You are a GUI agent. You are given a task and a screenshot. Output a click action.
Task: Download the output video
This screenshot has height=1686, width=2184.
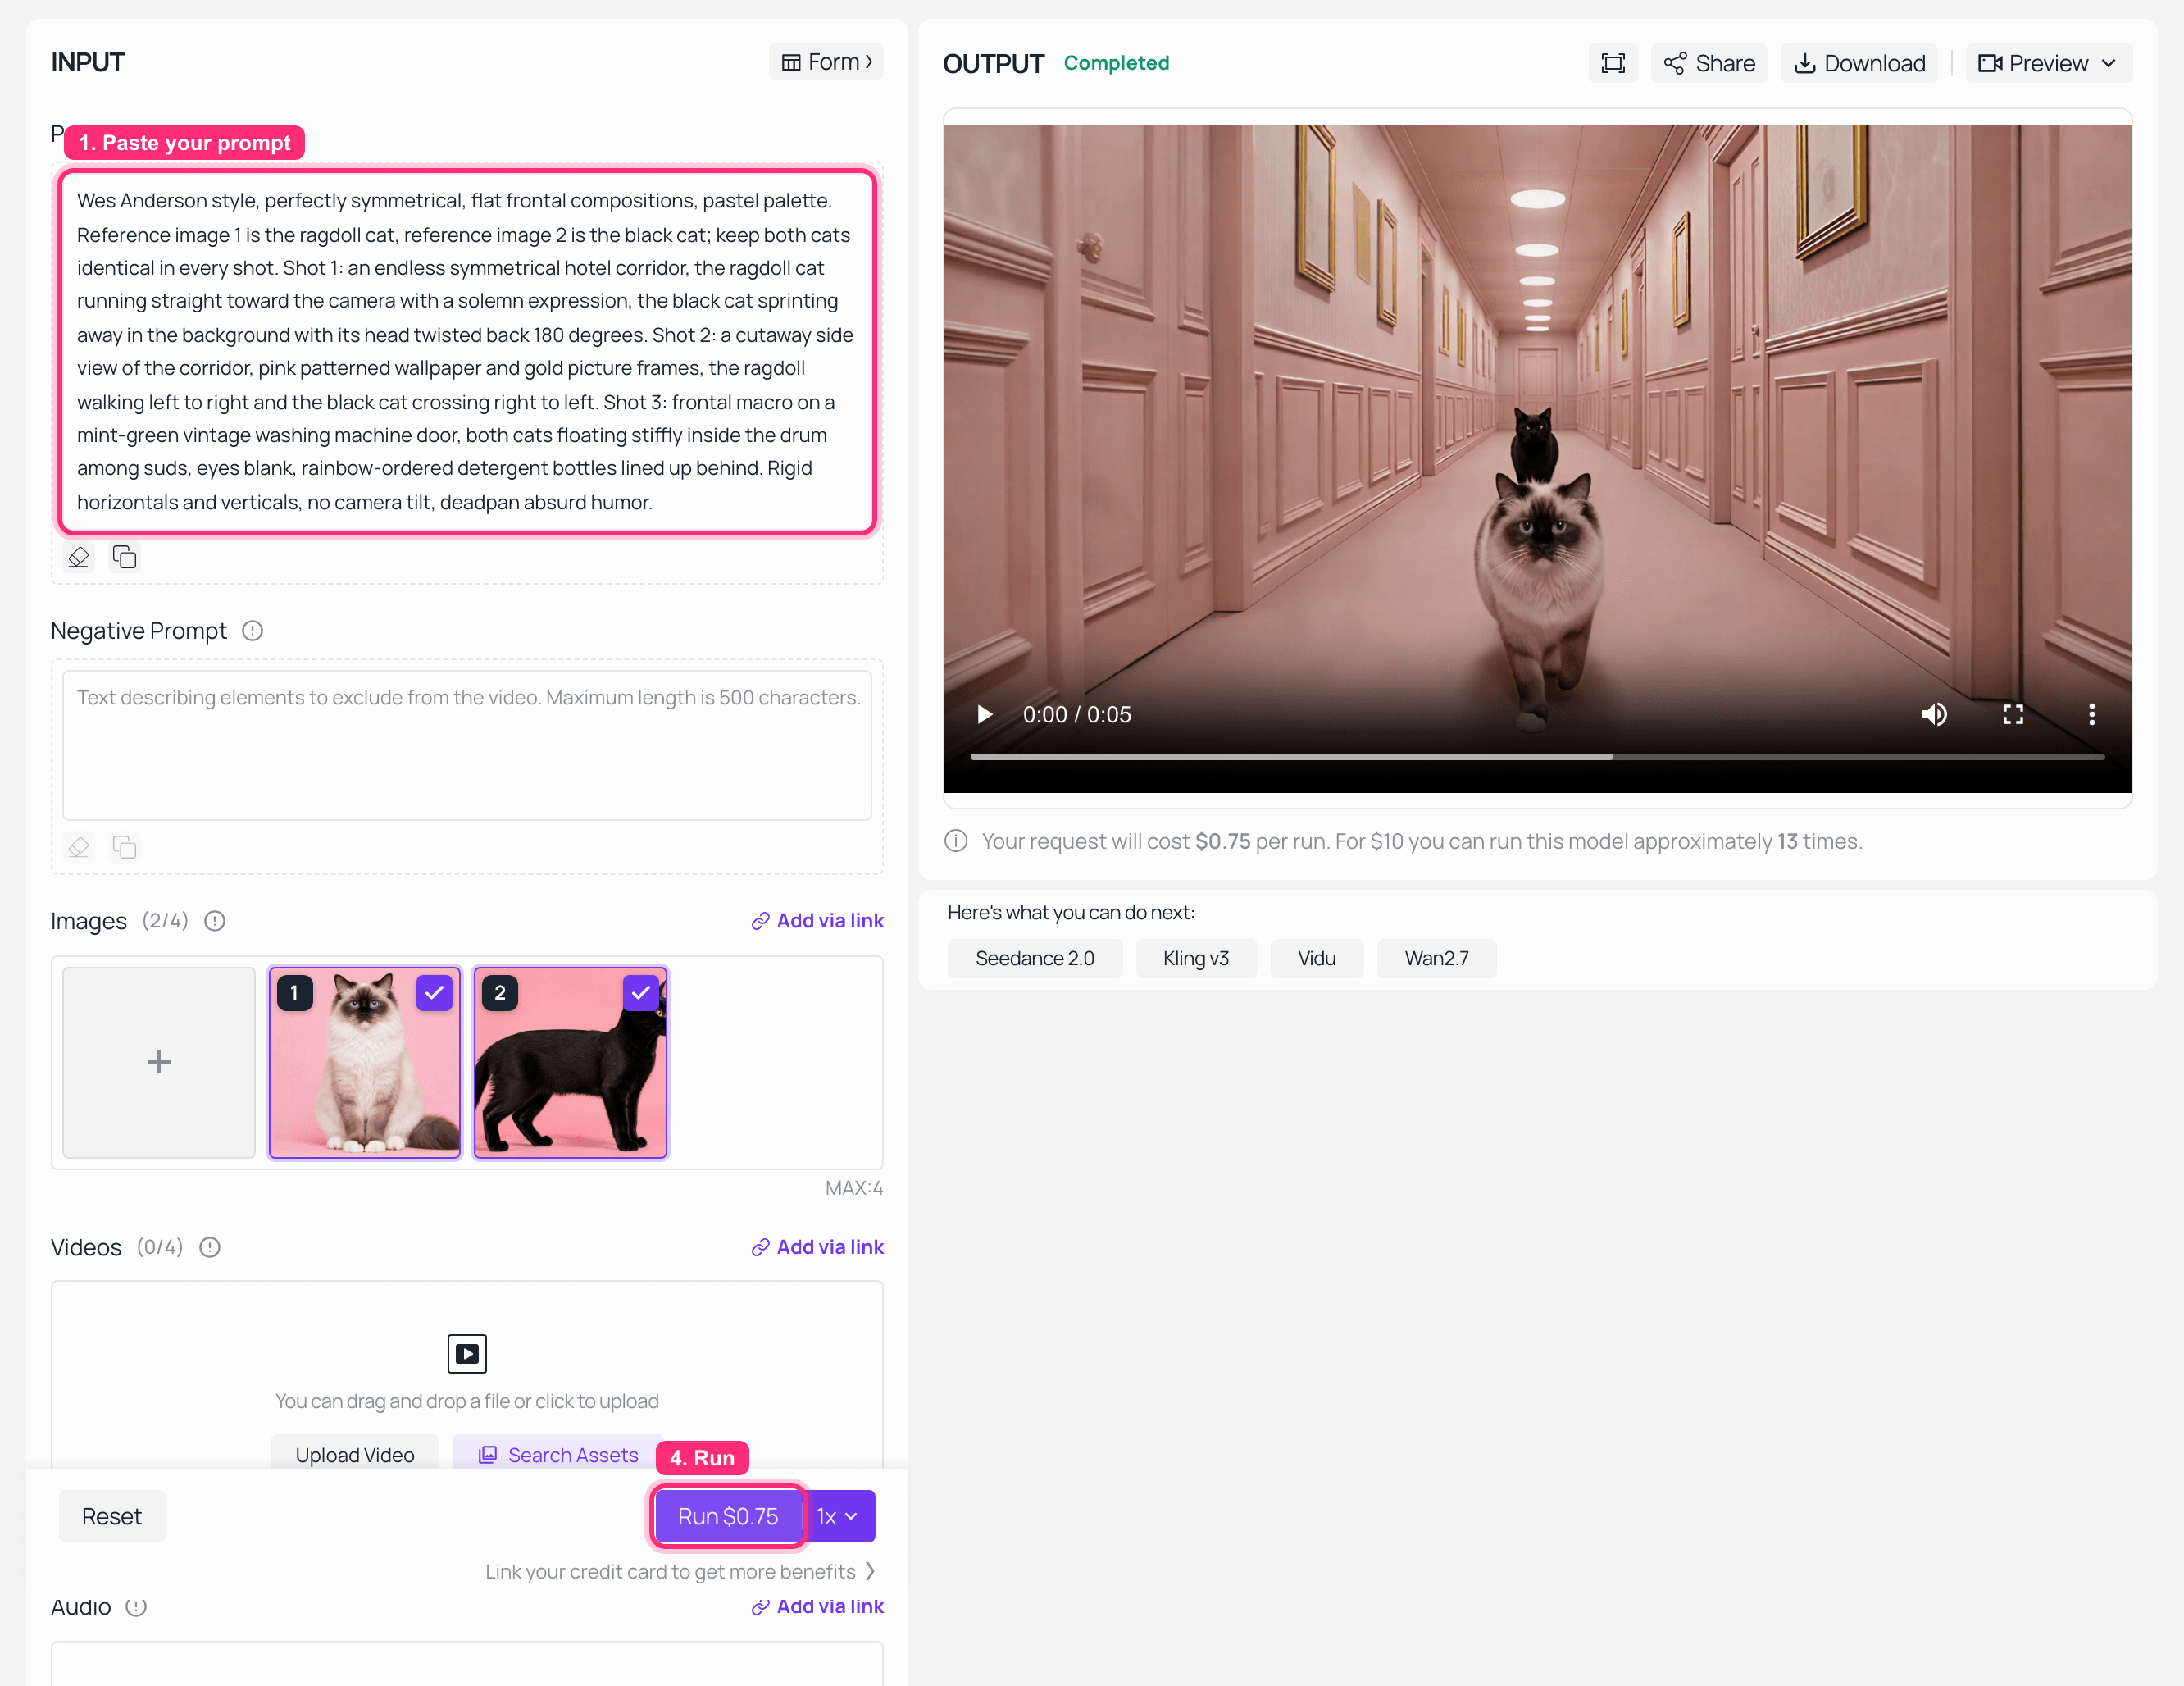(1859, 63)
